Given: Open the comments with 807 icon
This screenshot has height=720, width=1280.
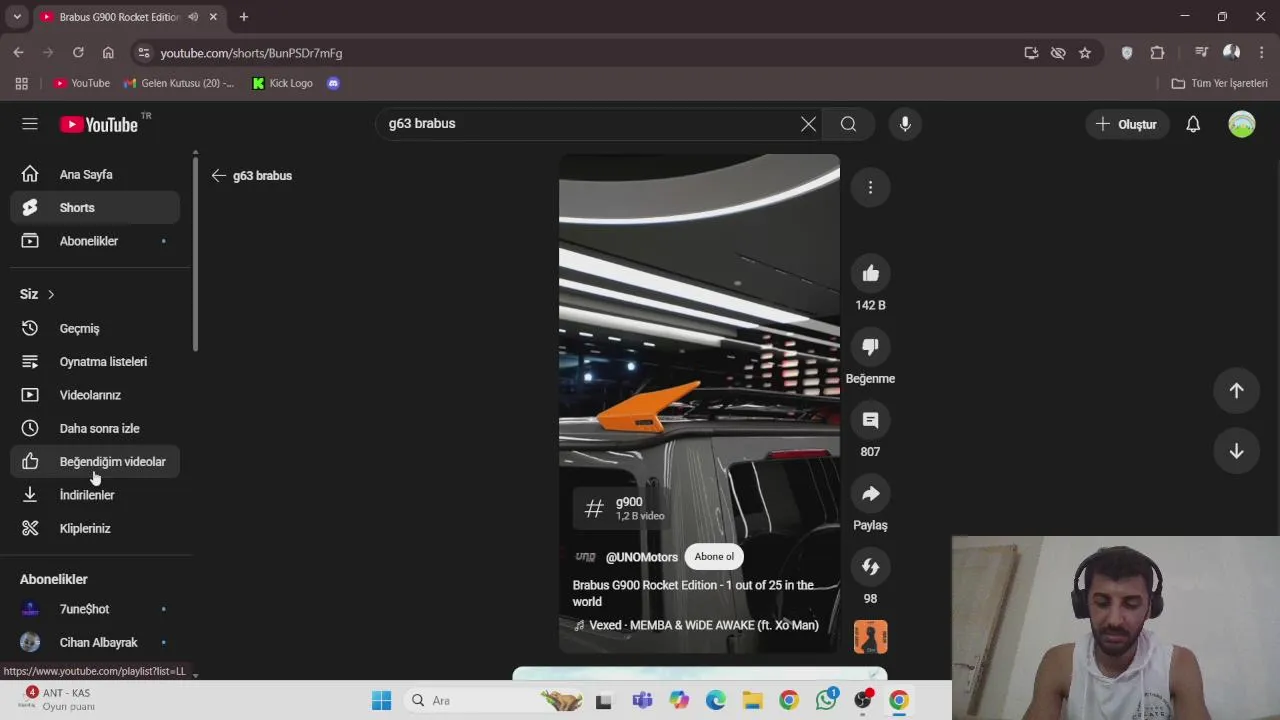Looking at the screenshot, I should click(870, 420).
